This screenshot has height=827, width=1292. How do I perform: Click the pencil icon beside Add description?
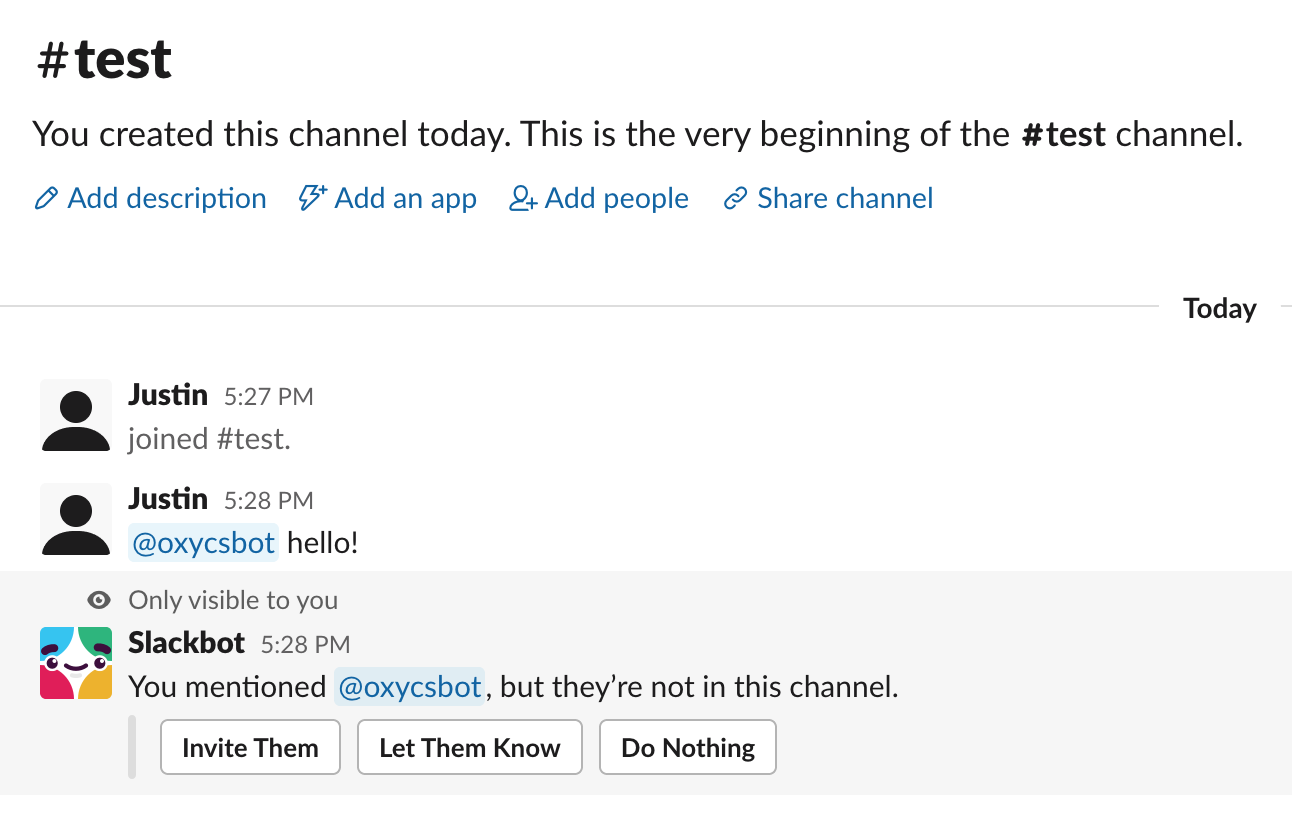pyautogui.click(x=46, y=199)
